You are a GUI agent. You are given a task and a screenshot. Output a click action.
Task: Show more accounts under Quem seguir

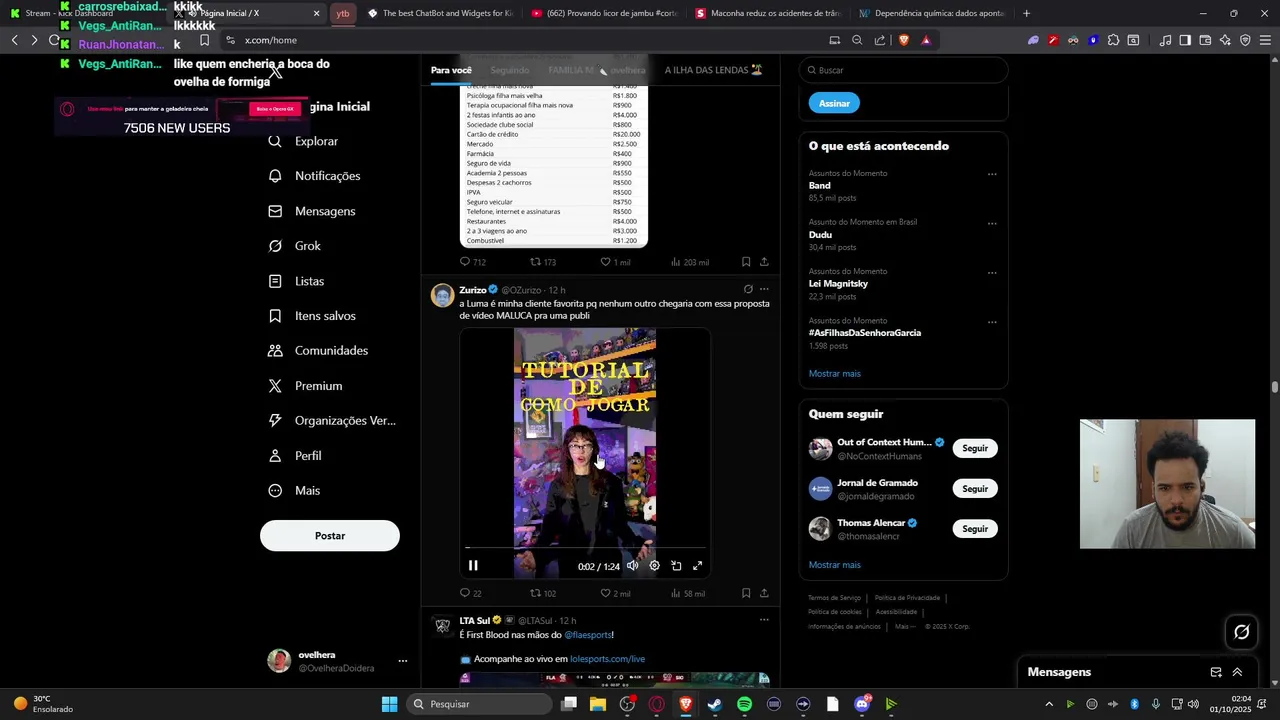[x=834, y=565]
